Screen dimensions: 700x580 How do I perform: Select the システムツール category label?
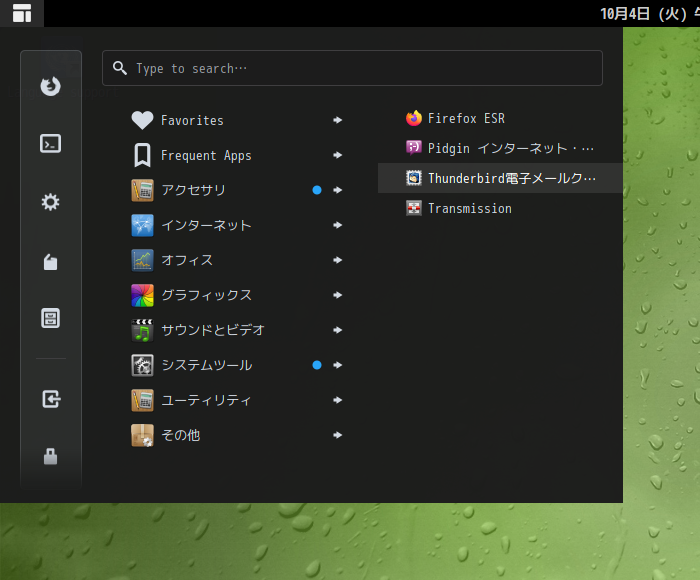207,365
